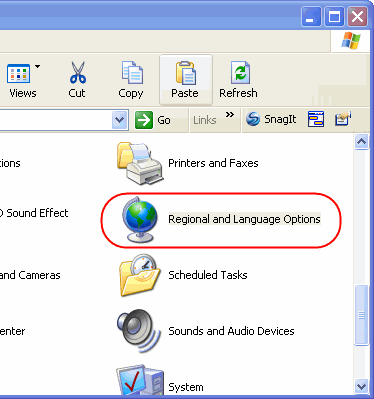Screen dimensions: 374x399
Task: Click the vertical scrollbar thumb
Action: point(362,315)
